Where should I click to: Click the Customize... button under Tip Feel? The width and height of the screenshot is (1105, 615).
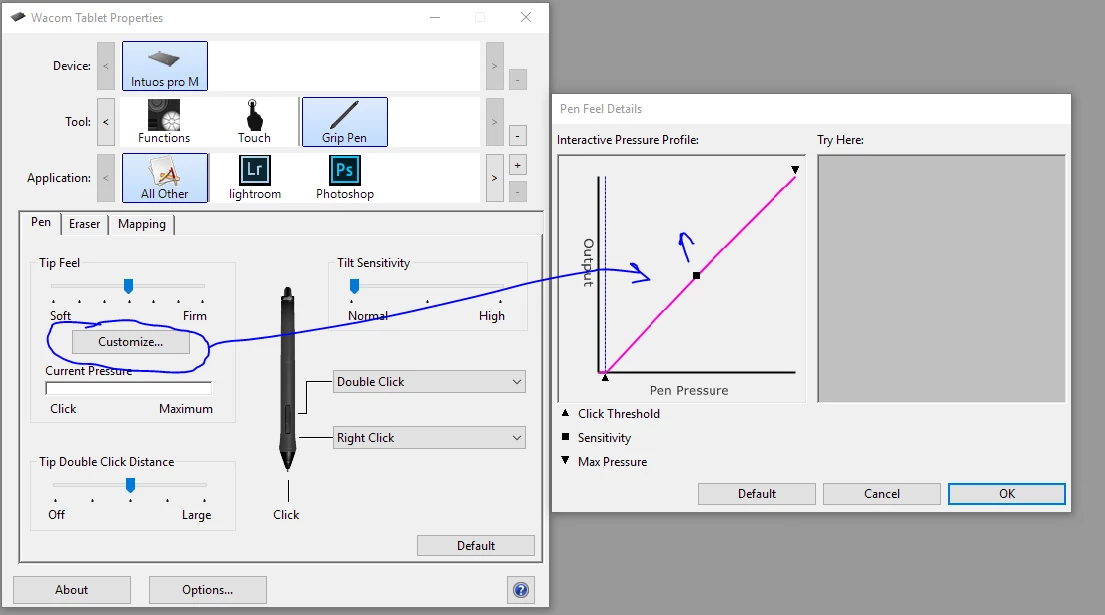(x=130, y=342)
